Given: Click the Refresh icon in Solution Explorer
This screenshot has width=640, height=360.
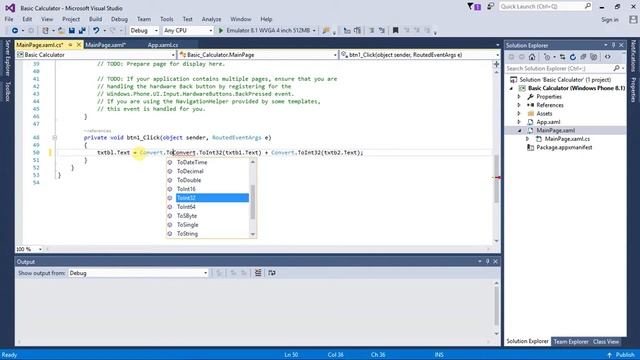Looking at the screenshot, I should tap(573, 57).
